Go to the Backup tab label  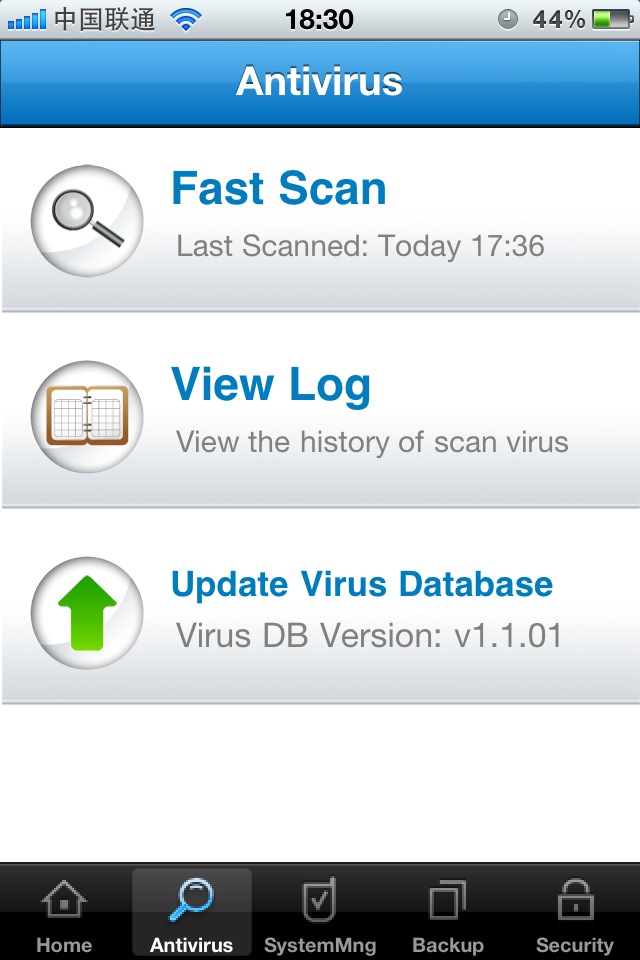tap(448, 945)
